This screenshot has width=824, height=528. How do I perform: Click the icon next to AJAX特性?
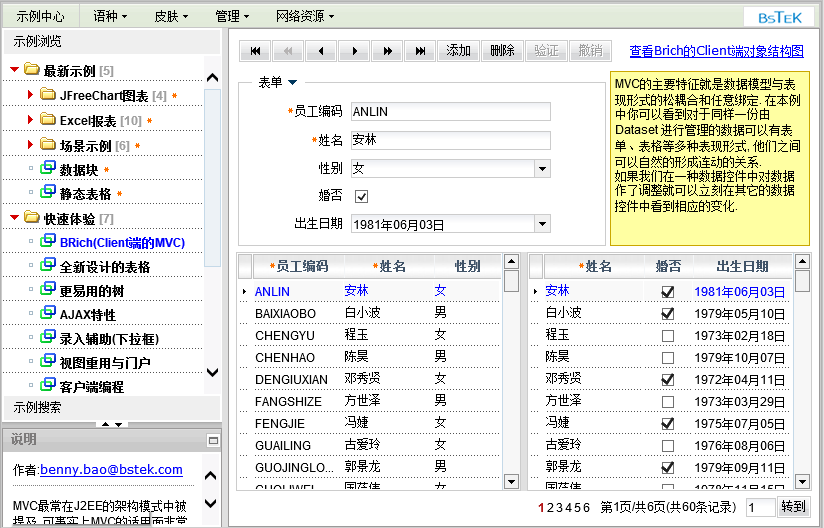[x=47, y=314]
